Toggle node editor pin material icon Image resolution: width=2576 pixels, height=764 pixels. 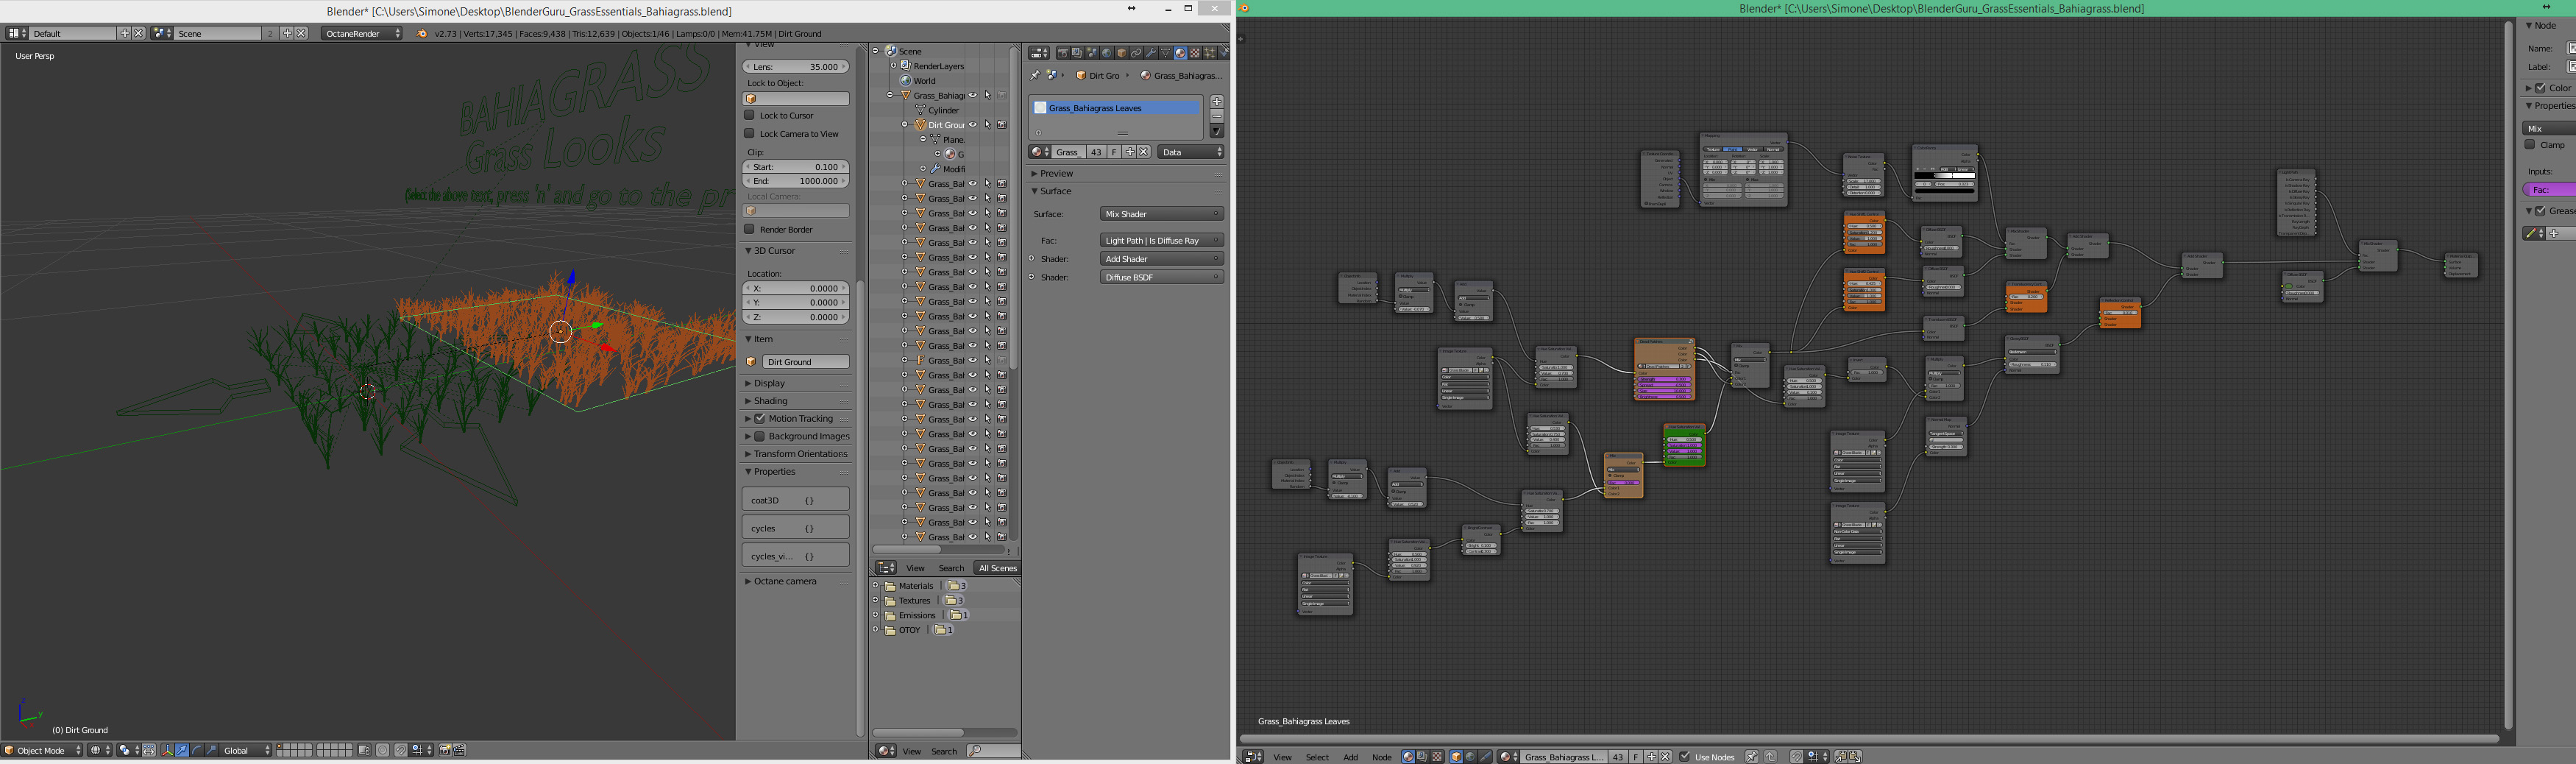[x=1752, y=757]
